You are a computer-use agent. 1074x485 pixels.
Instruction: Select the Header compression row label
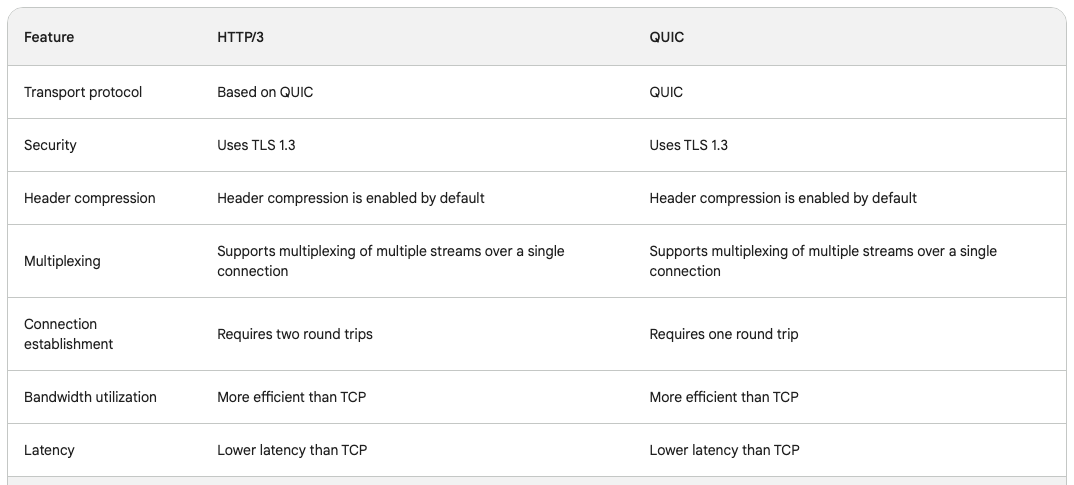(x=90, y=198)
